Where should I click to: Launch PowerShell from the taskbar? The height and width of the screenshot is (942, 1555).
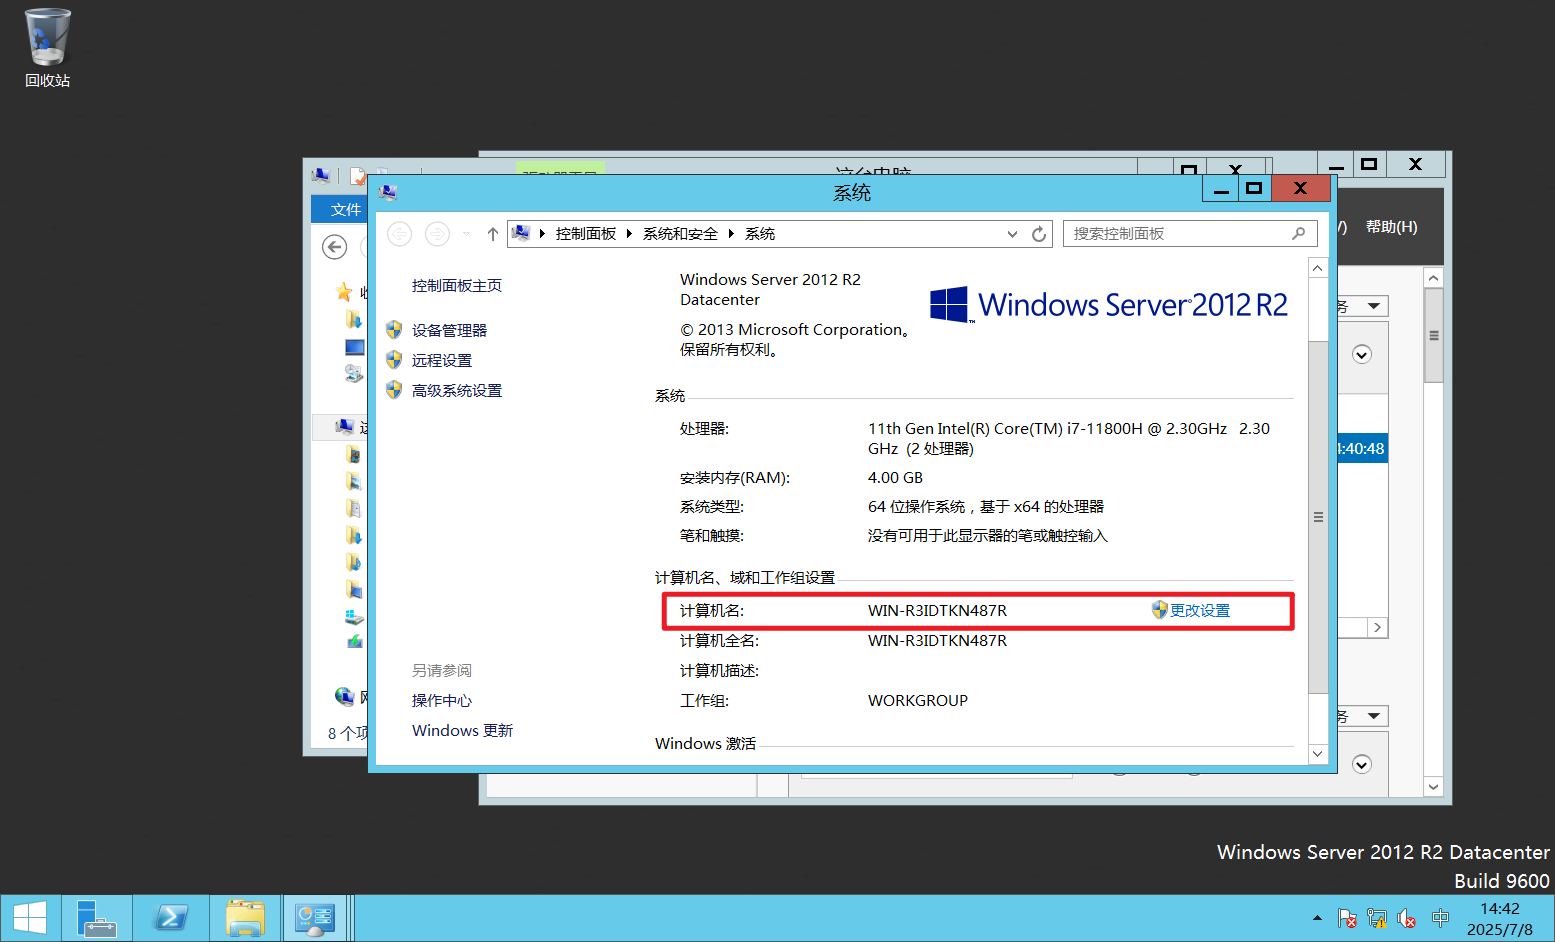(171, 918)
